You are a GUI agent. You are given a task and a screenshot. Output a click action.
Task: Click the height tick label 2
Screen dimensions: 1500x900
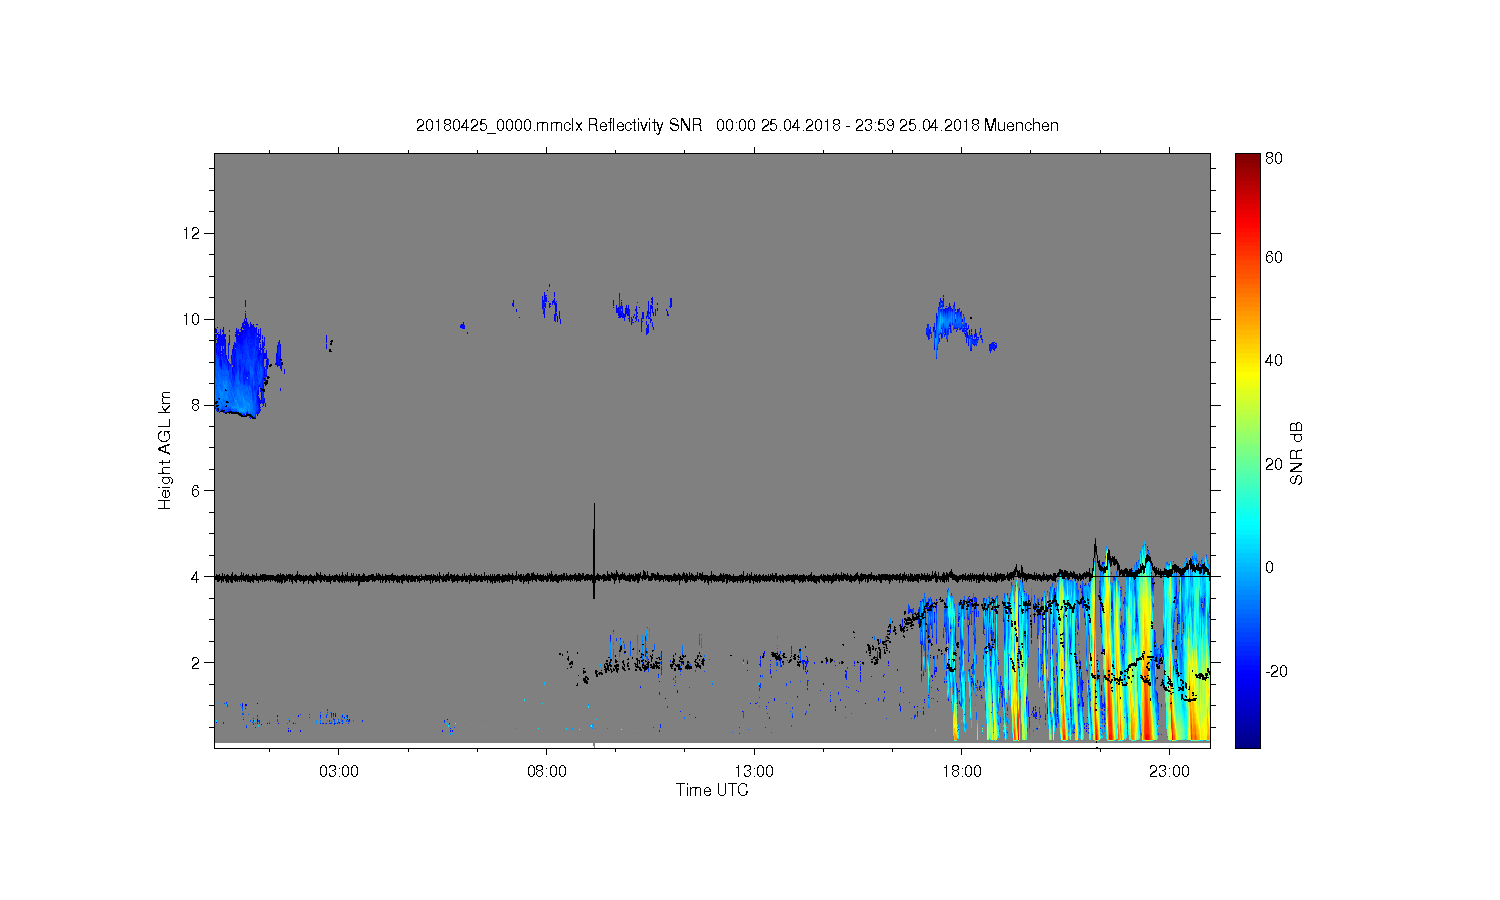196,662
